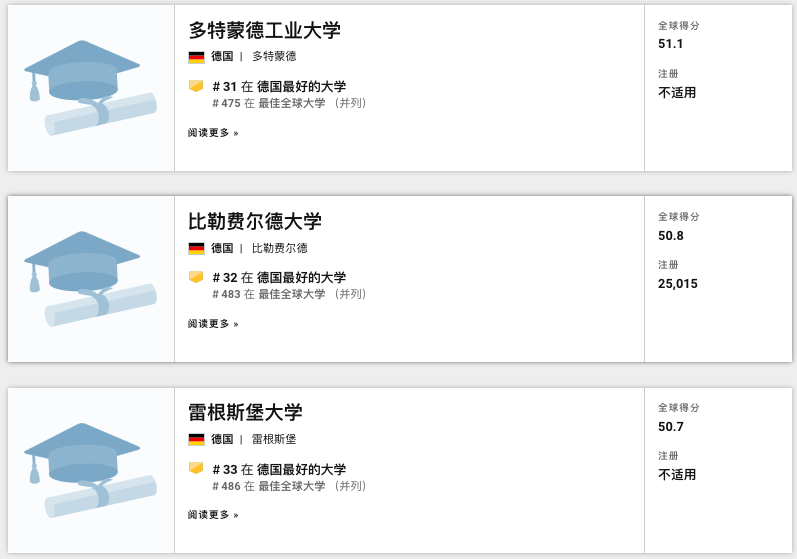Click the graduation cap image for 雷根斯堡大学
This screenshot has height=559, width=797.
point(90,470)
